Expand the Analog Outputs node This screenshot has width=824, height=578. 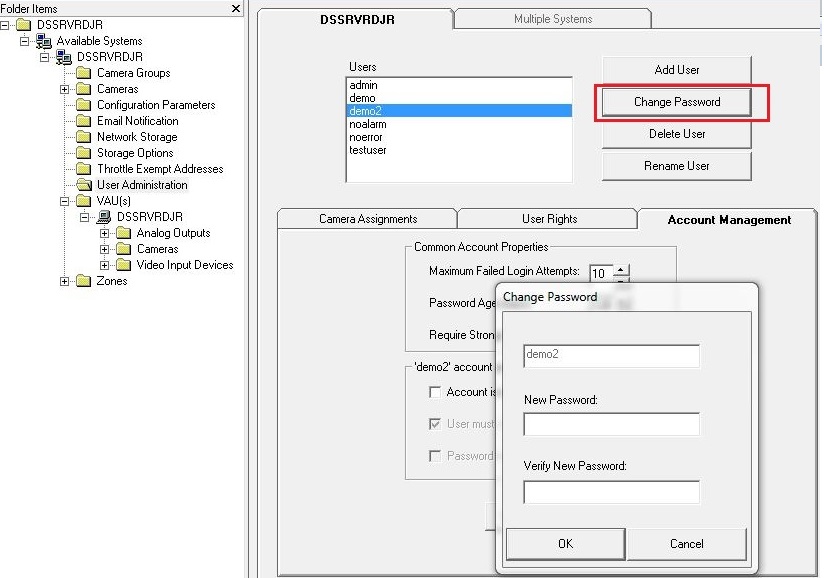[x=105, y=233]
